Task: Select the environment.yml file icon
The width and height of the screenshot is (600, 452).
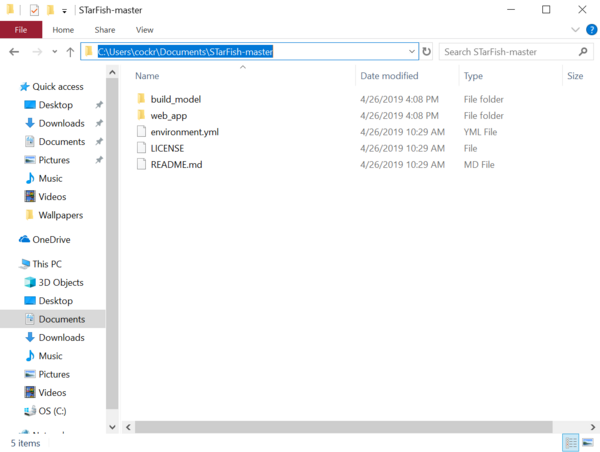Action: click(x=141, y=131)
